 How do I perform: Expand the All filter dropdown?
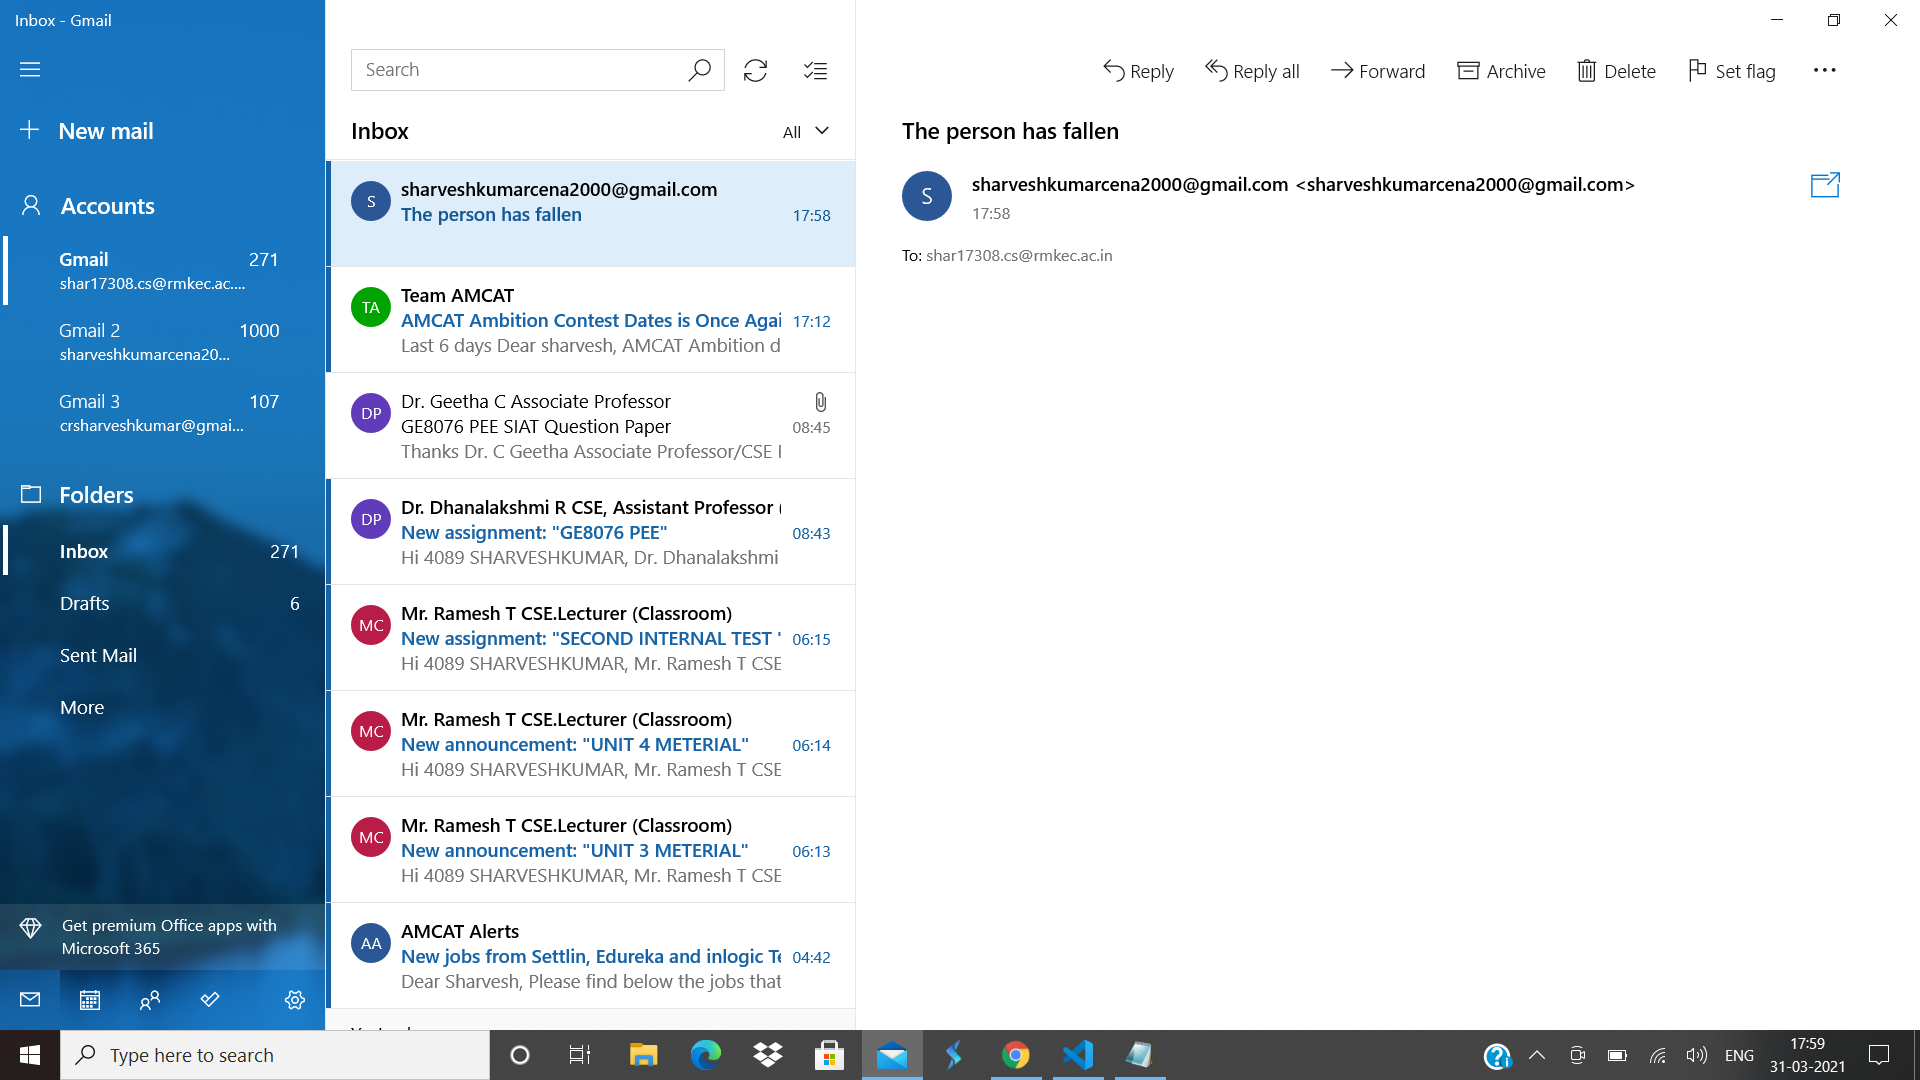click(806, 131)
